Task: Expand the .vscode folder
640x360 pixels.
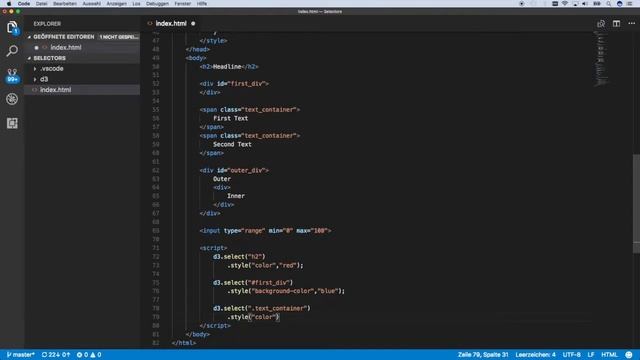Action: pyautogui.click(x=51, y=69)
